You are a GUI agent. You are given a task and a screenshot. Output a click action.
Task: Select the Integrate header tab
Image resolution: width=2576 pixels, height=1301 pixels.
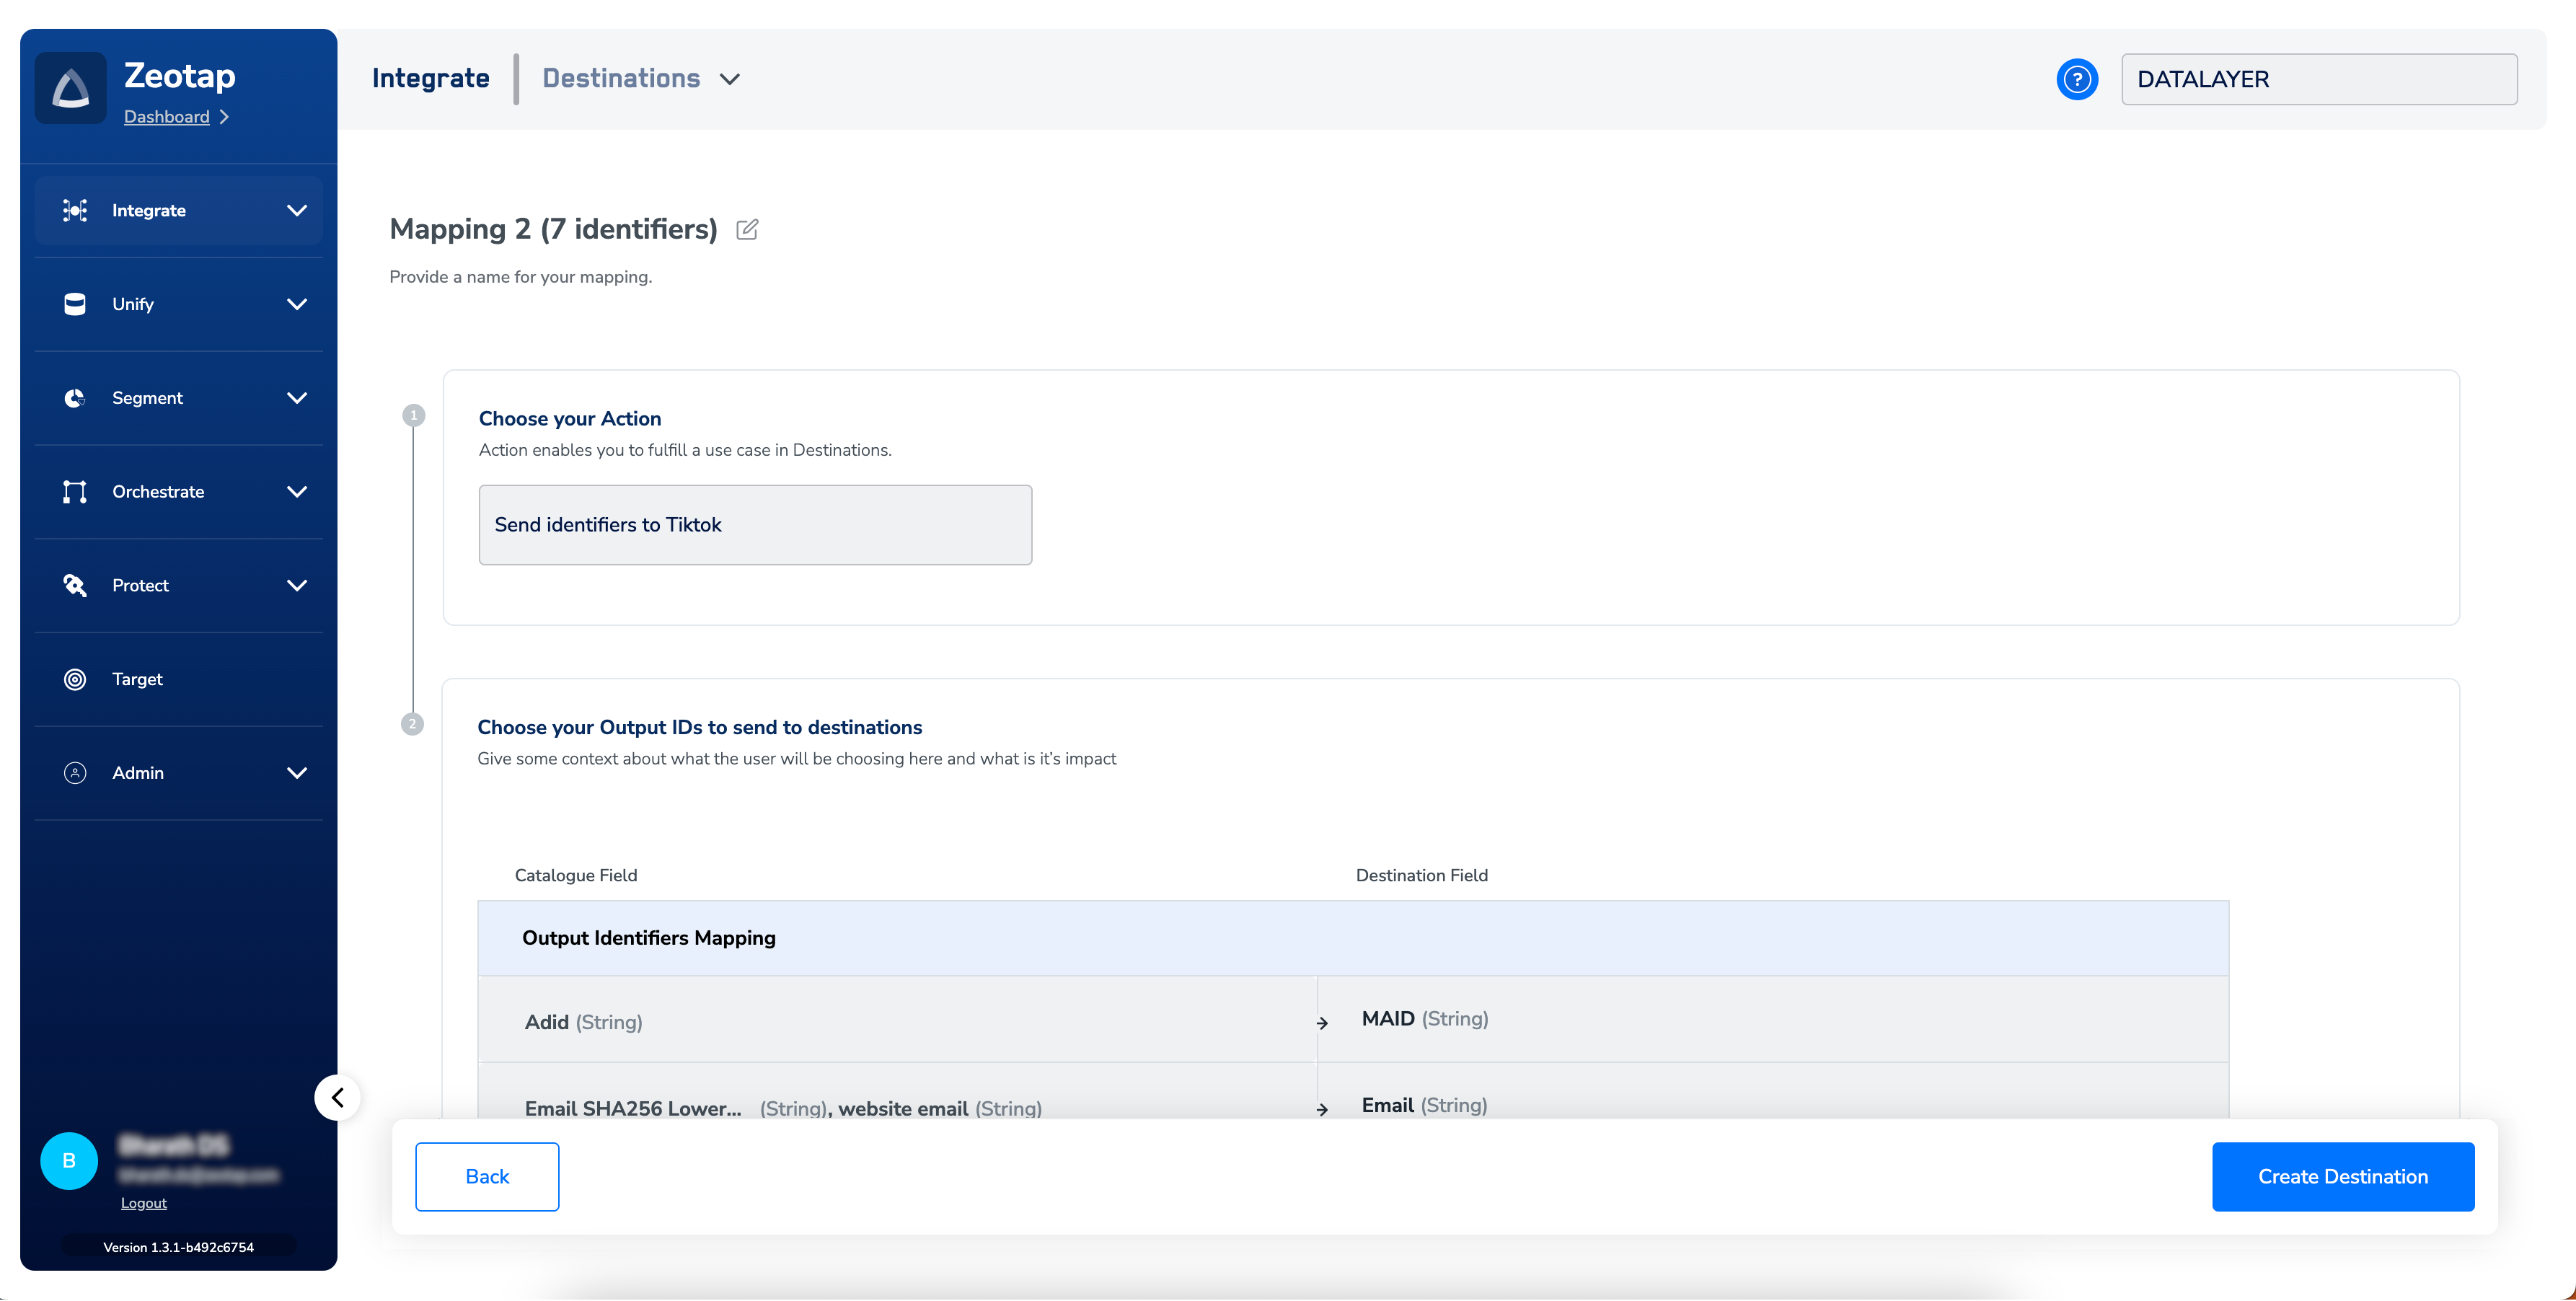tap(430, 78)
